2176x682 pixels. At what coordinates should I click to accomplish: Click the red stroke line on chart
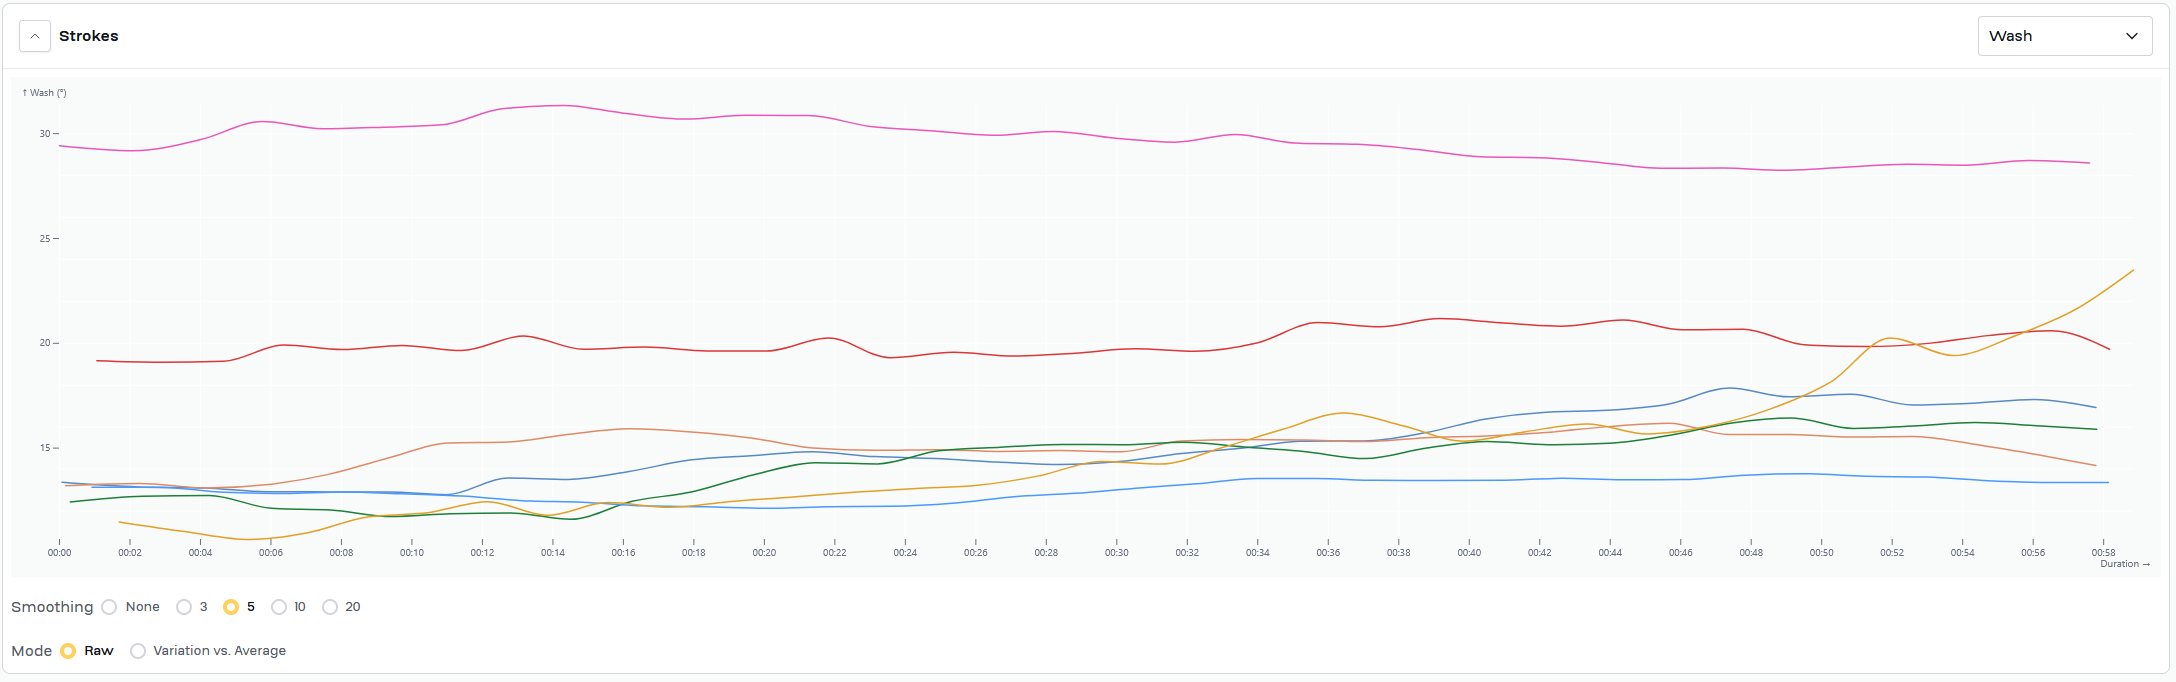[x=1000, y=355]
